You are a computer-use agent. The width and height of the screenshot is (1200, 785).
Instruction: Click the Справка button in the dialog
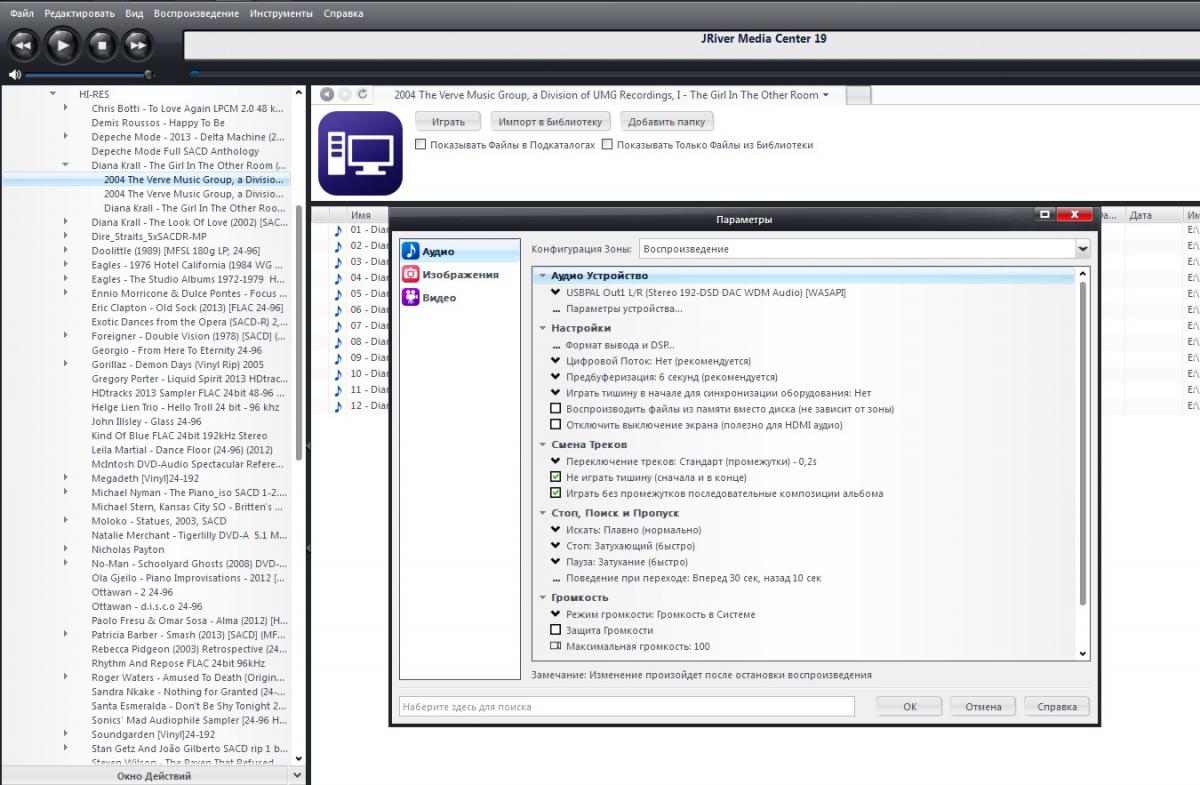pyautogui.click(x=1057, y=706)
